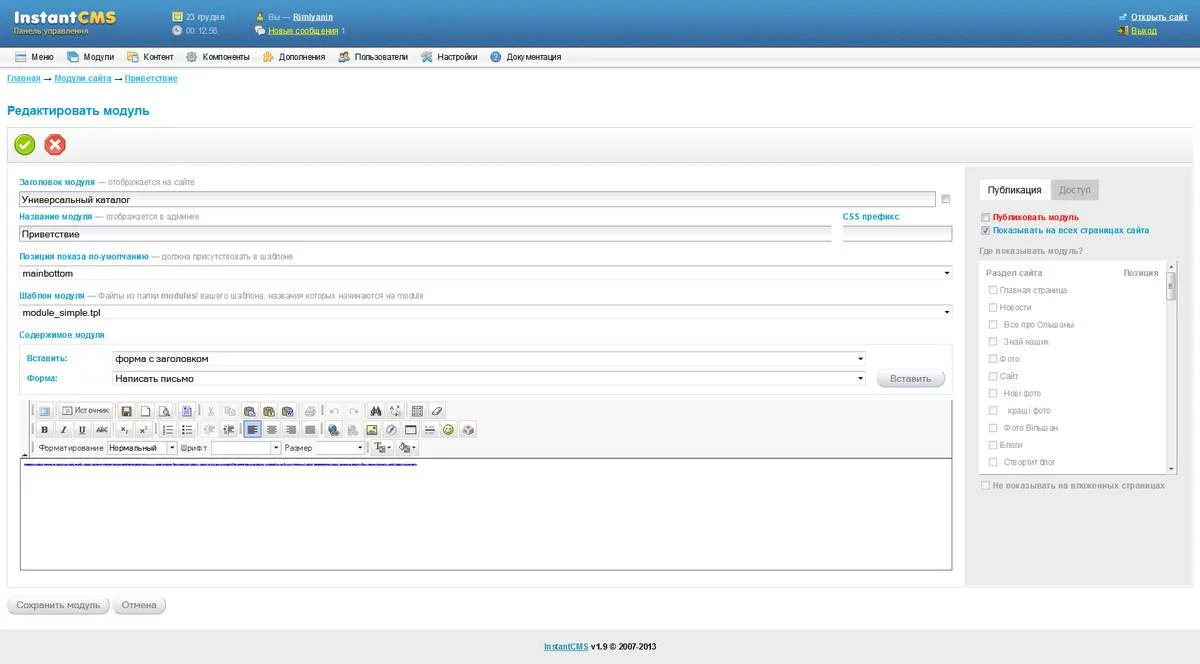Insert a numbered list in the editor
Screen dimensions: 1200x664
pos(168,429)
